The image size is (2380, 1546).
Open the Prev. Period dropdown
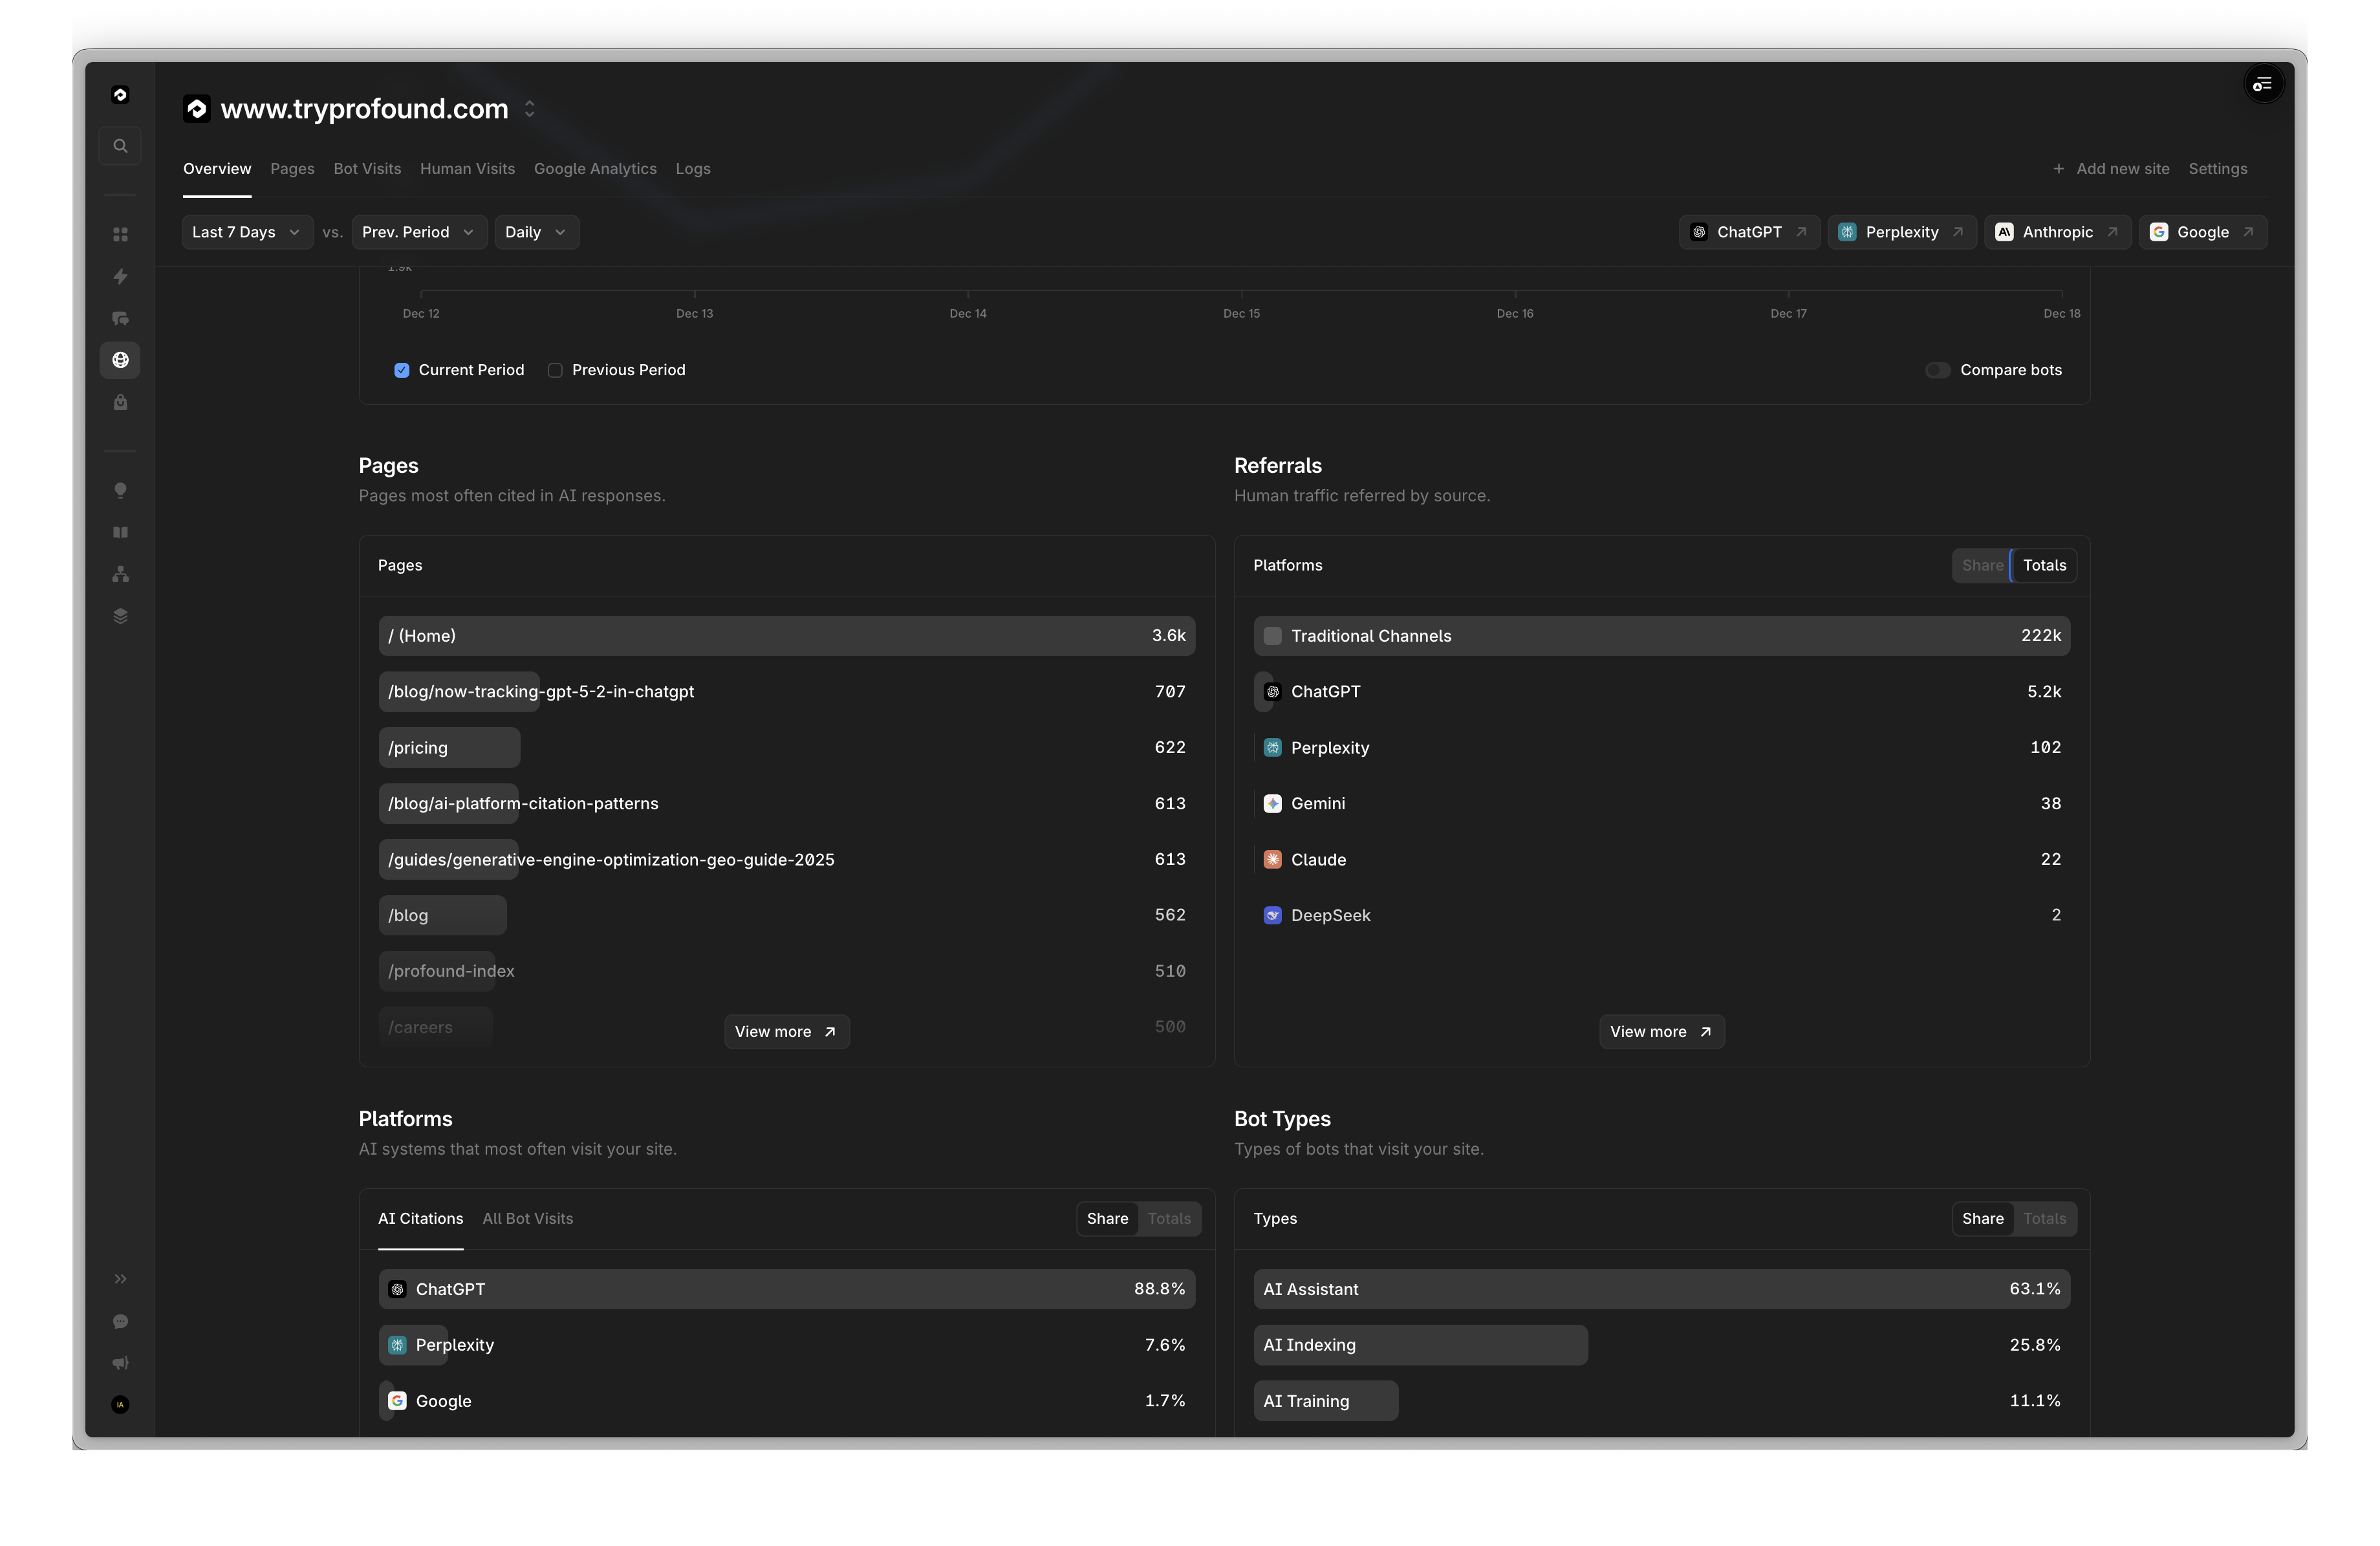[418, 232]
